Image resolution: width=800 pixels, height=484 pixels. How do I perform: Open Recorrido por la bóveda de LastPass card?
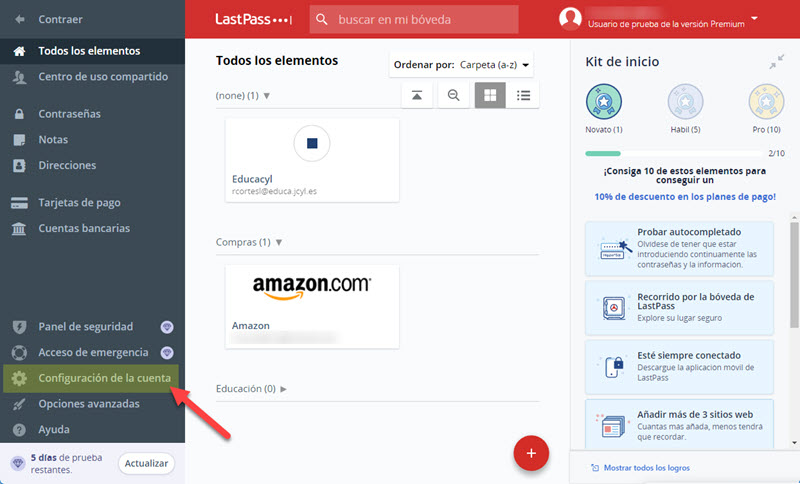[679, 308]
